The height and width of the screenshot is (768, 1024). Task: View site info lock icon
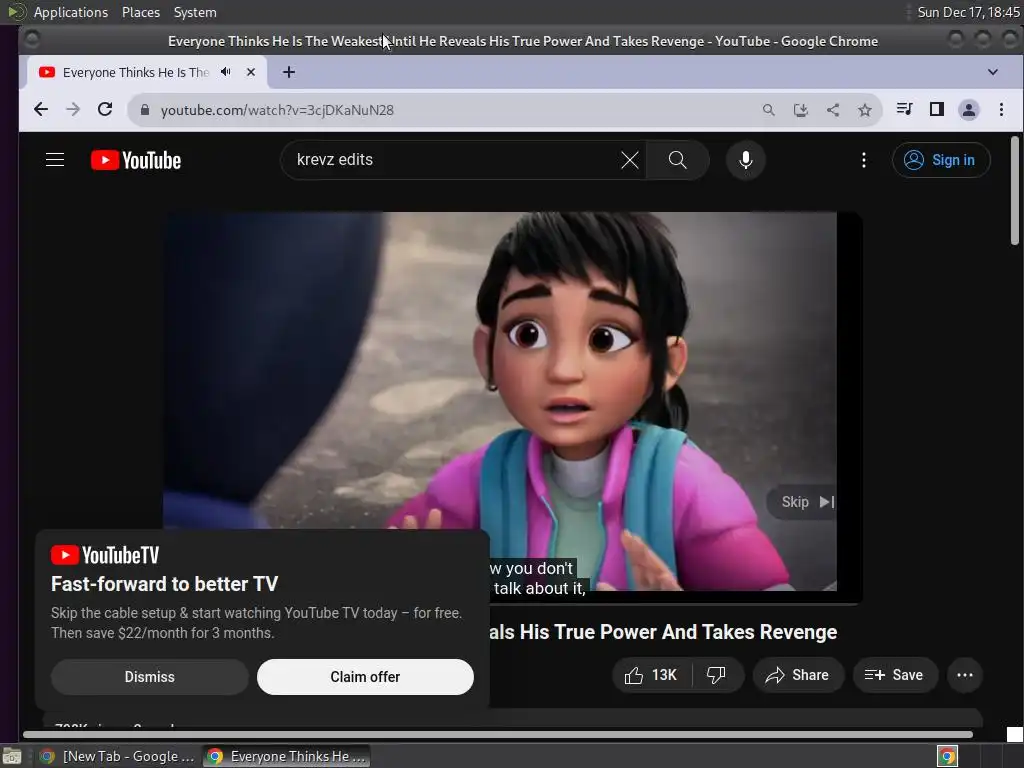point(145,110)
